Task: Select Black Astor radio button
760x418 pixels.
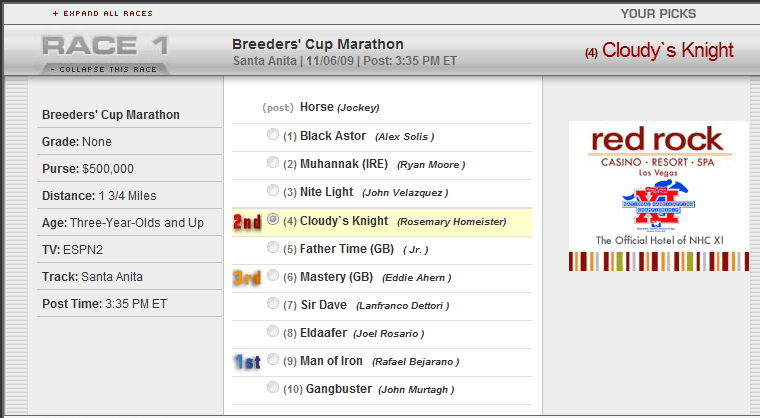Action: click(273, 134)
